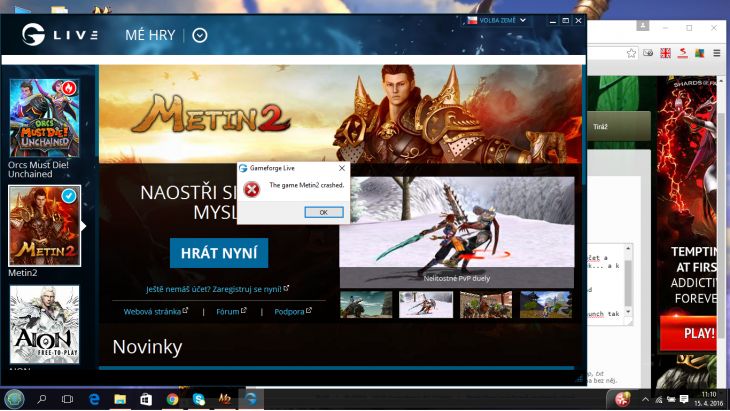Click the Metin2 label under the tile
Image resolution: width=730 pixels, height=411 pixels.
(x=22, y=273)
